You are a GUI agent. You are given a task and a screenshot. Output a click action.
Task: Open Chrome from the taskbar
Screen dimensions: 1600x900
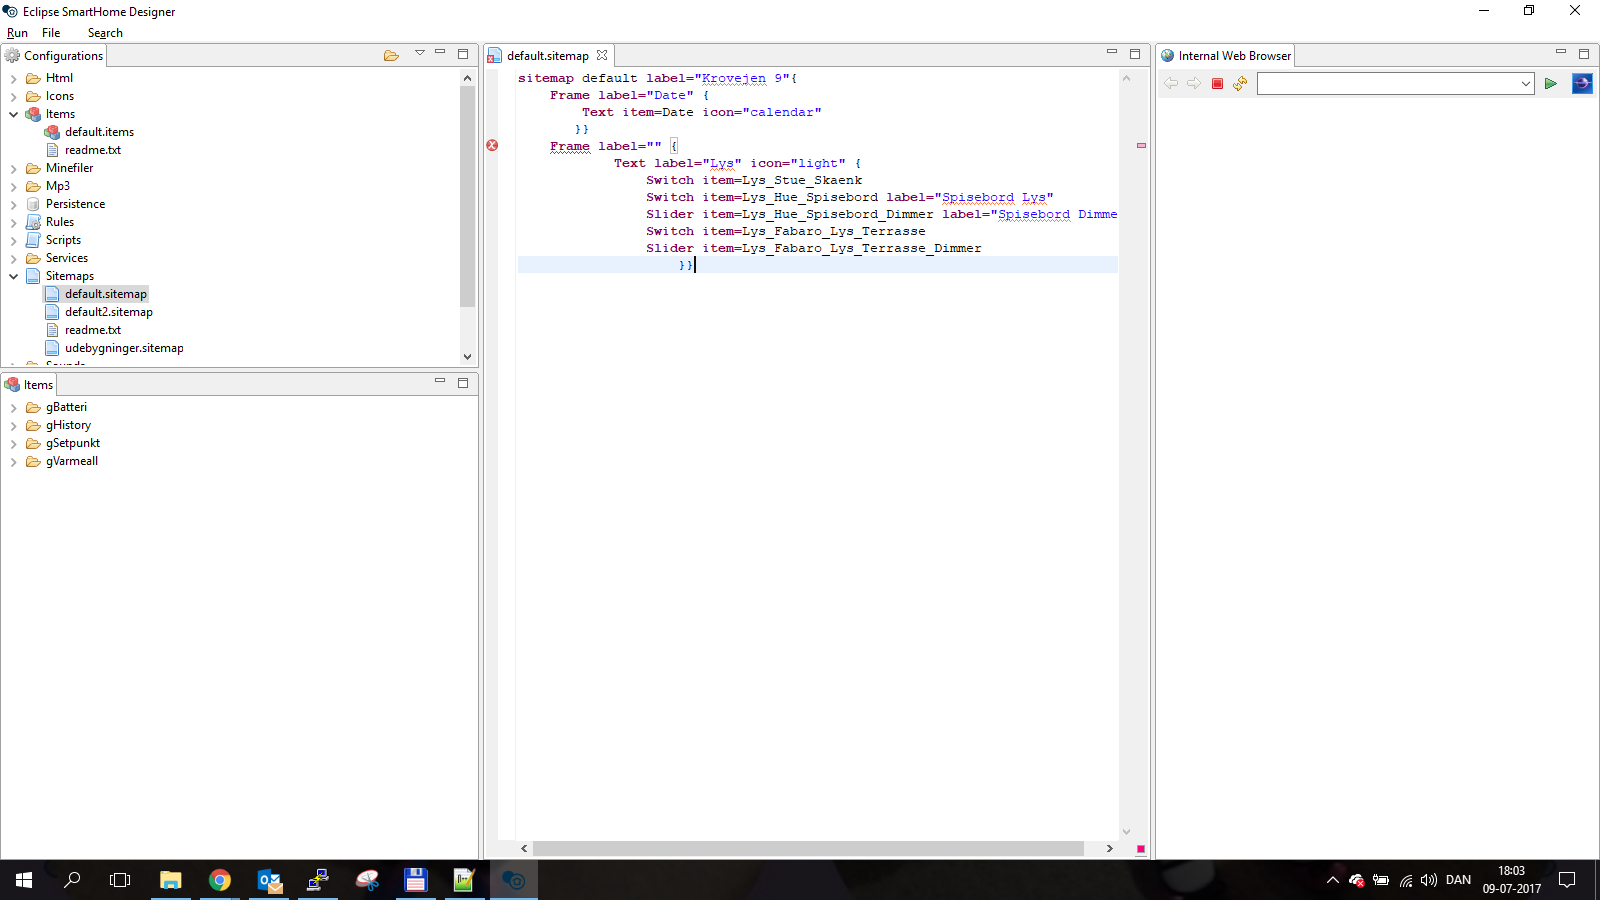[x=220, y=880]
